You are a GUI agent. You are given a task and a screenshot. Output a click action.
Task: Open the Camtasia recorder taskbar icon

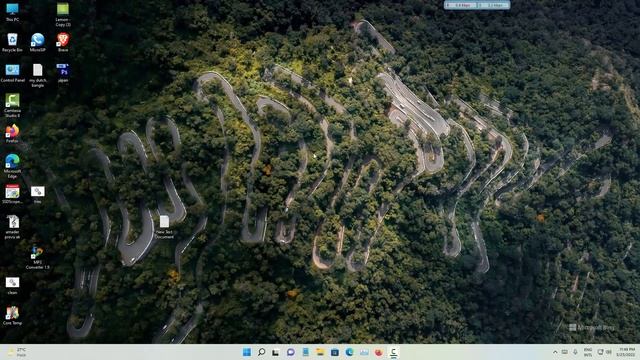(393, 352)
